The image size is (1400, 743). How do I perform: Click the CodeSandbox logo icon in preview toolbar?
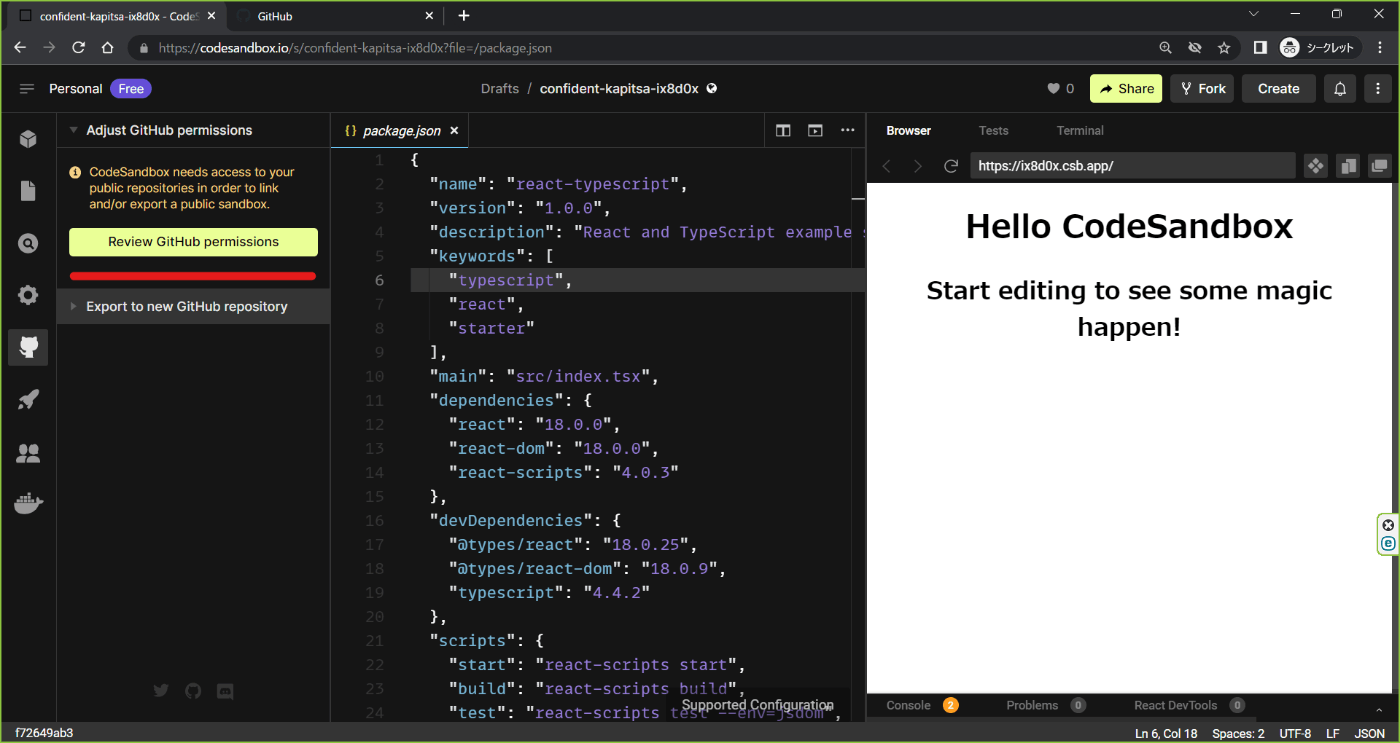coord(1316,166)
